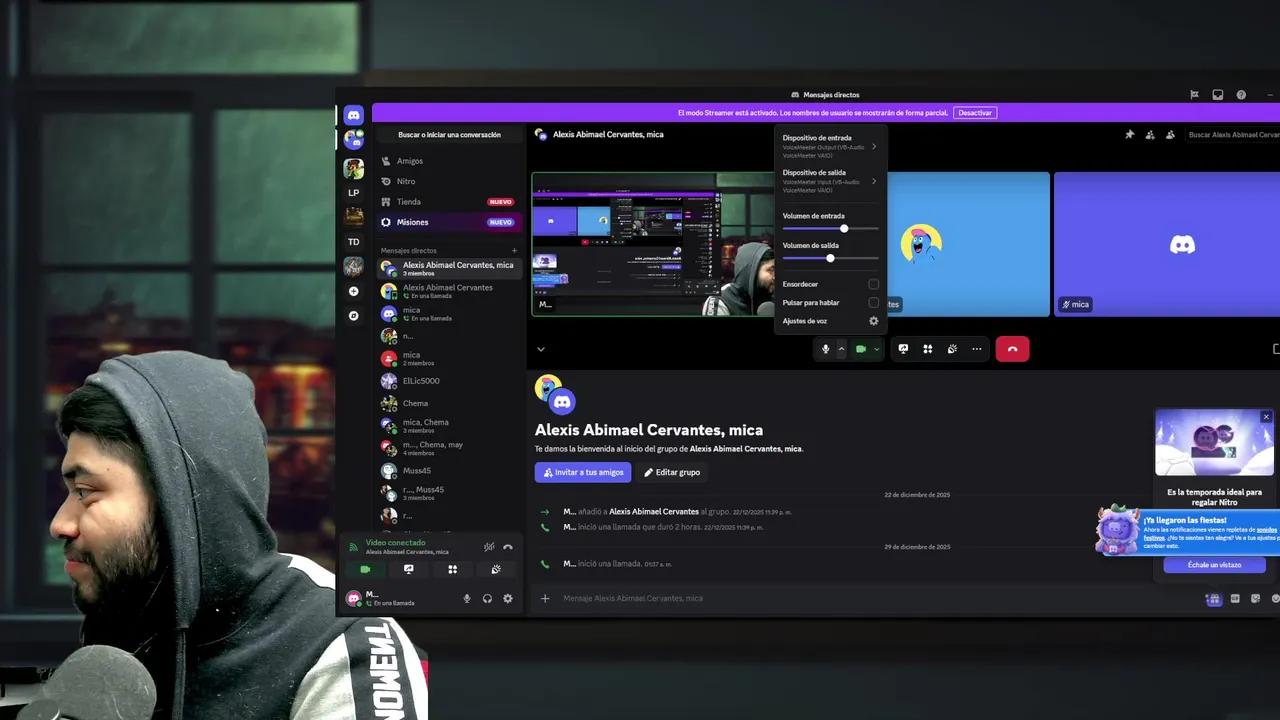The width and height of the screenshot is (1280, 720).
Task: Collapse the call view chevron
Action: click(541, 349)
